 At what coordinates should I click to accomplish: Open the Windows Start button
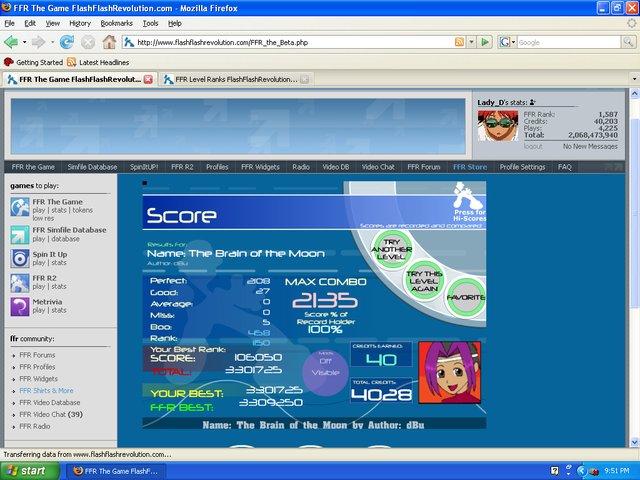(29, 471)
